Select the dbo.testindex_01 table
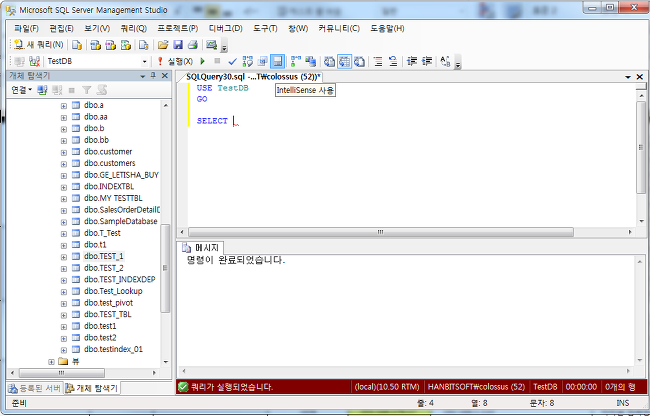 (113, 349)
